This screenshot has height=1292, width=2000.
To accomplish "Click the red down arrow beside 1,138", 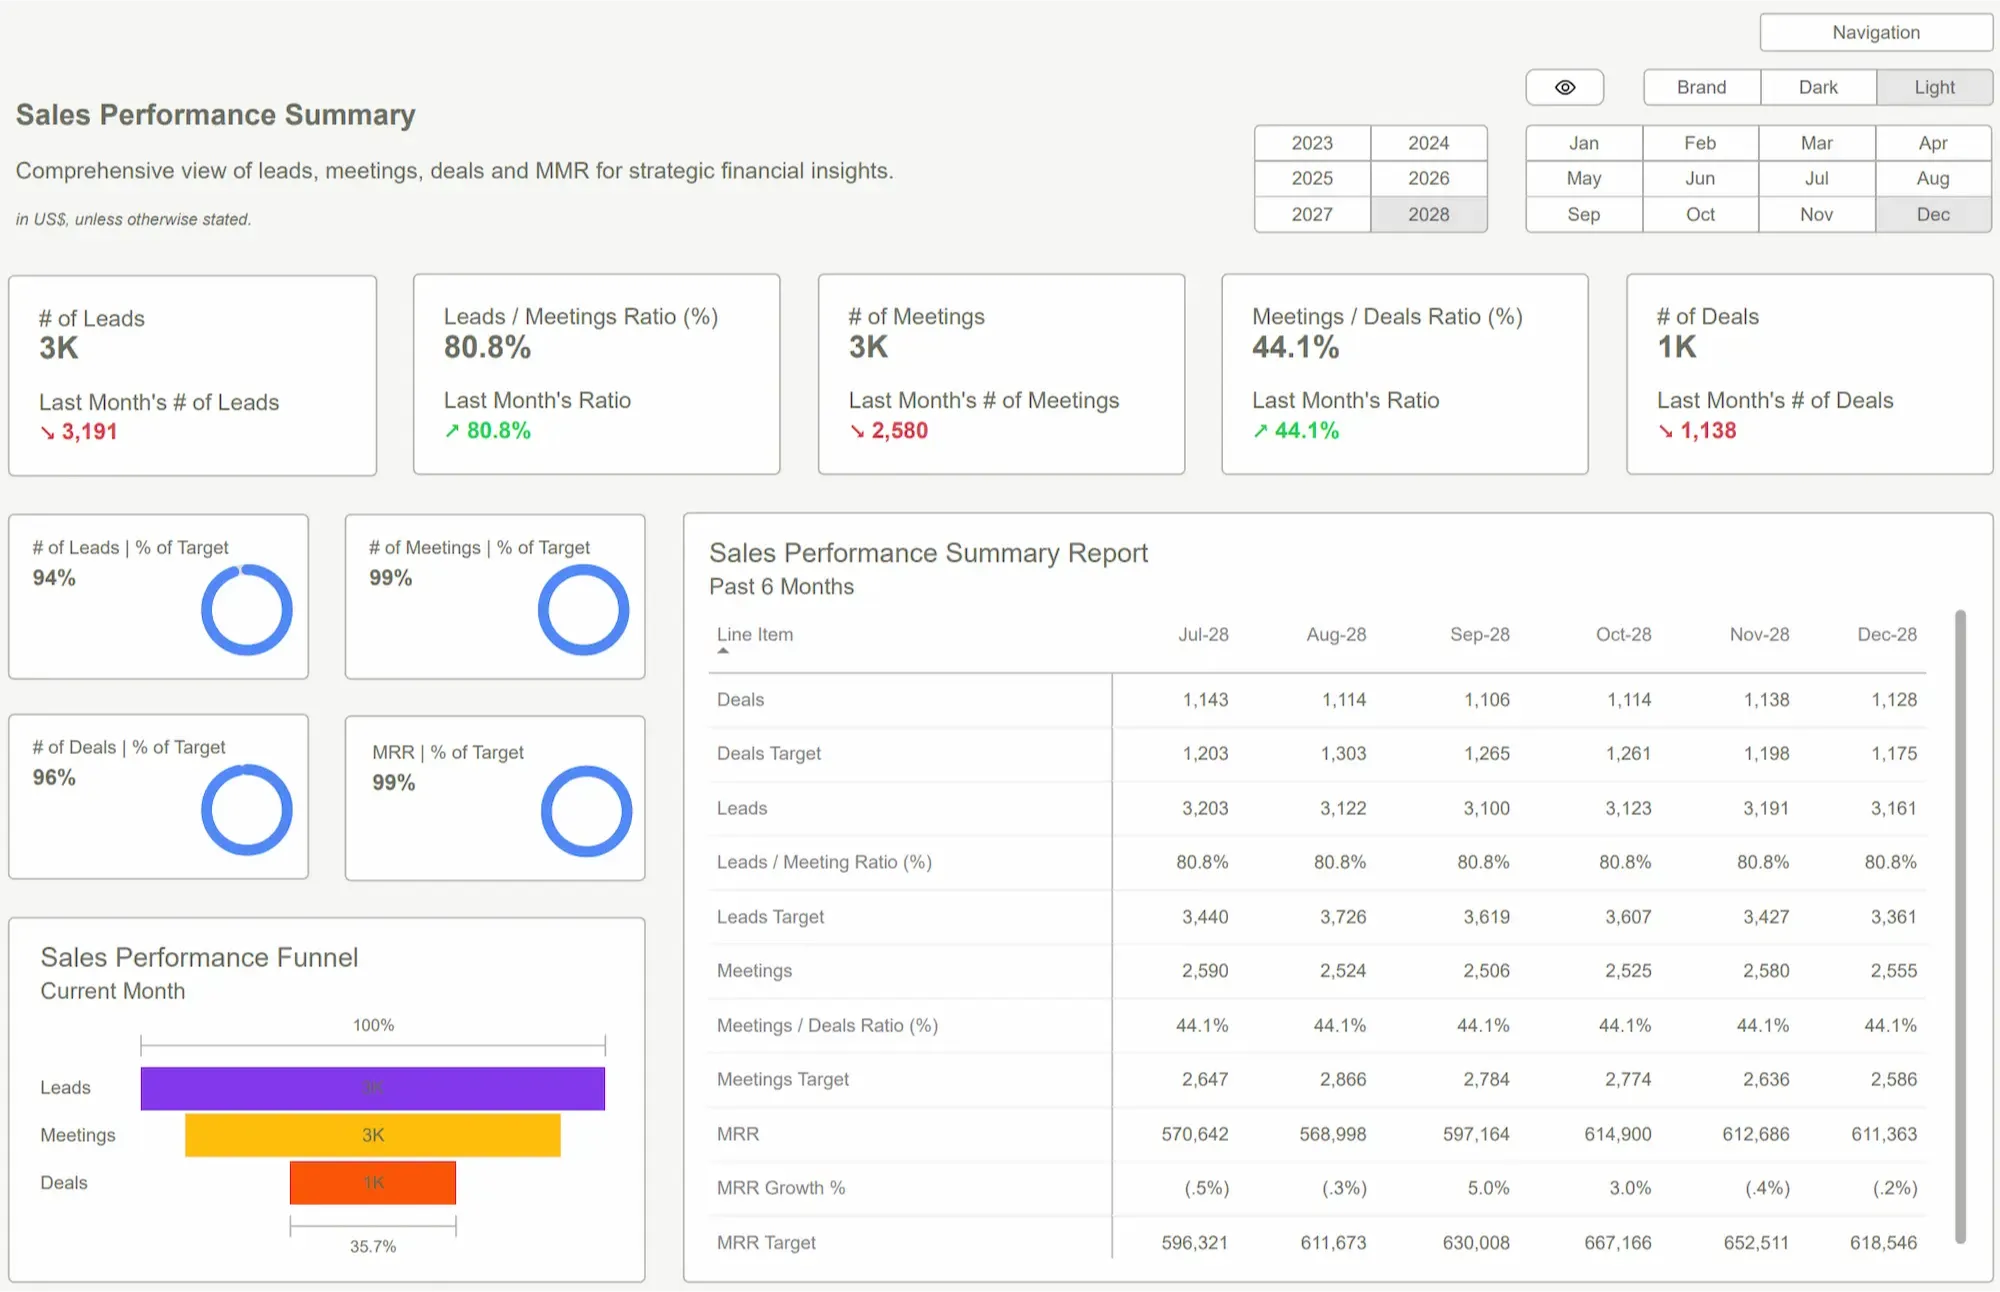I will [1665, 431].
